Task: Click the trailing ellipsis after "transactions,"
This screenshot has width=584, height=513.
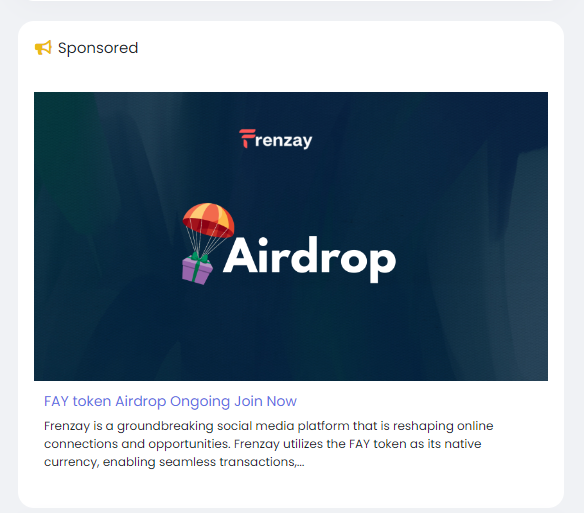Action: [301, 464]
